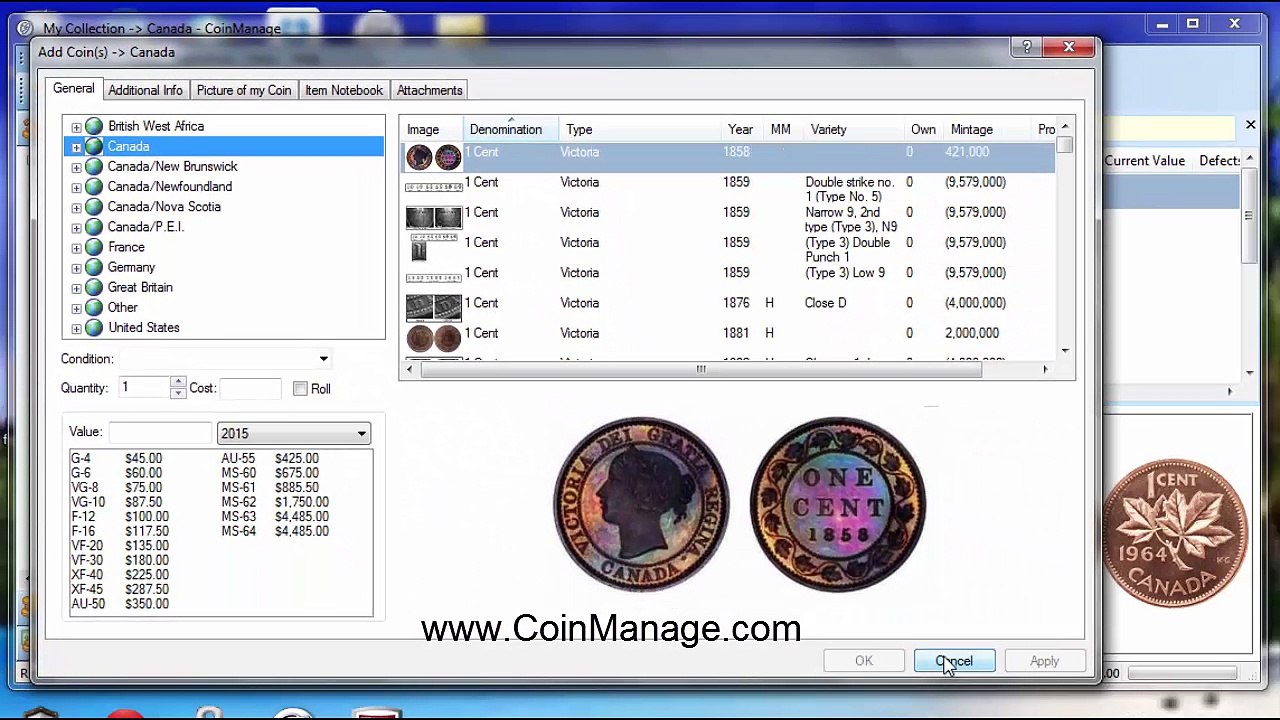Image resolution: width=1280 pixels, height=720 pixels.
Task: Expand the United States tree node
Action: click(76, 328)
